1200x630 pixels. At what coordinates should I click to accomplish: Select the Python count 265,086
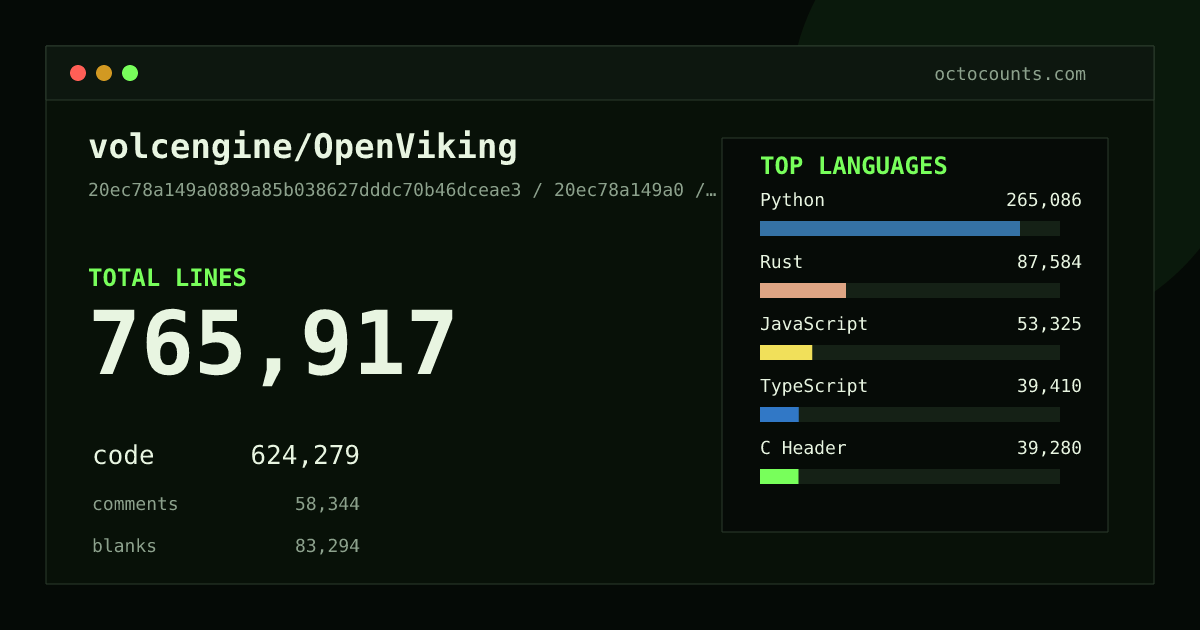tap(1044, 200)
